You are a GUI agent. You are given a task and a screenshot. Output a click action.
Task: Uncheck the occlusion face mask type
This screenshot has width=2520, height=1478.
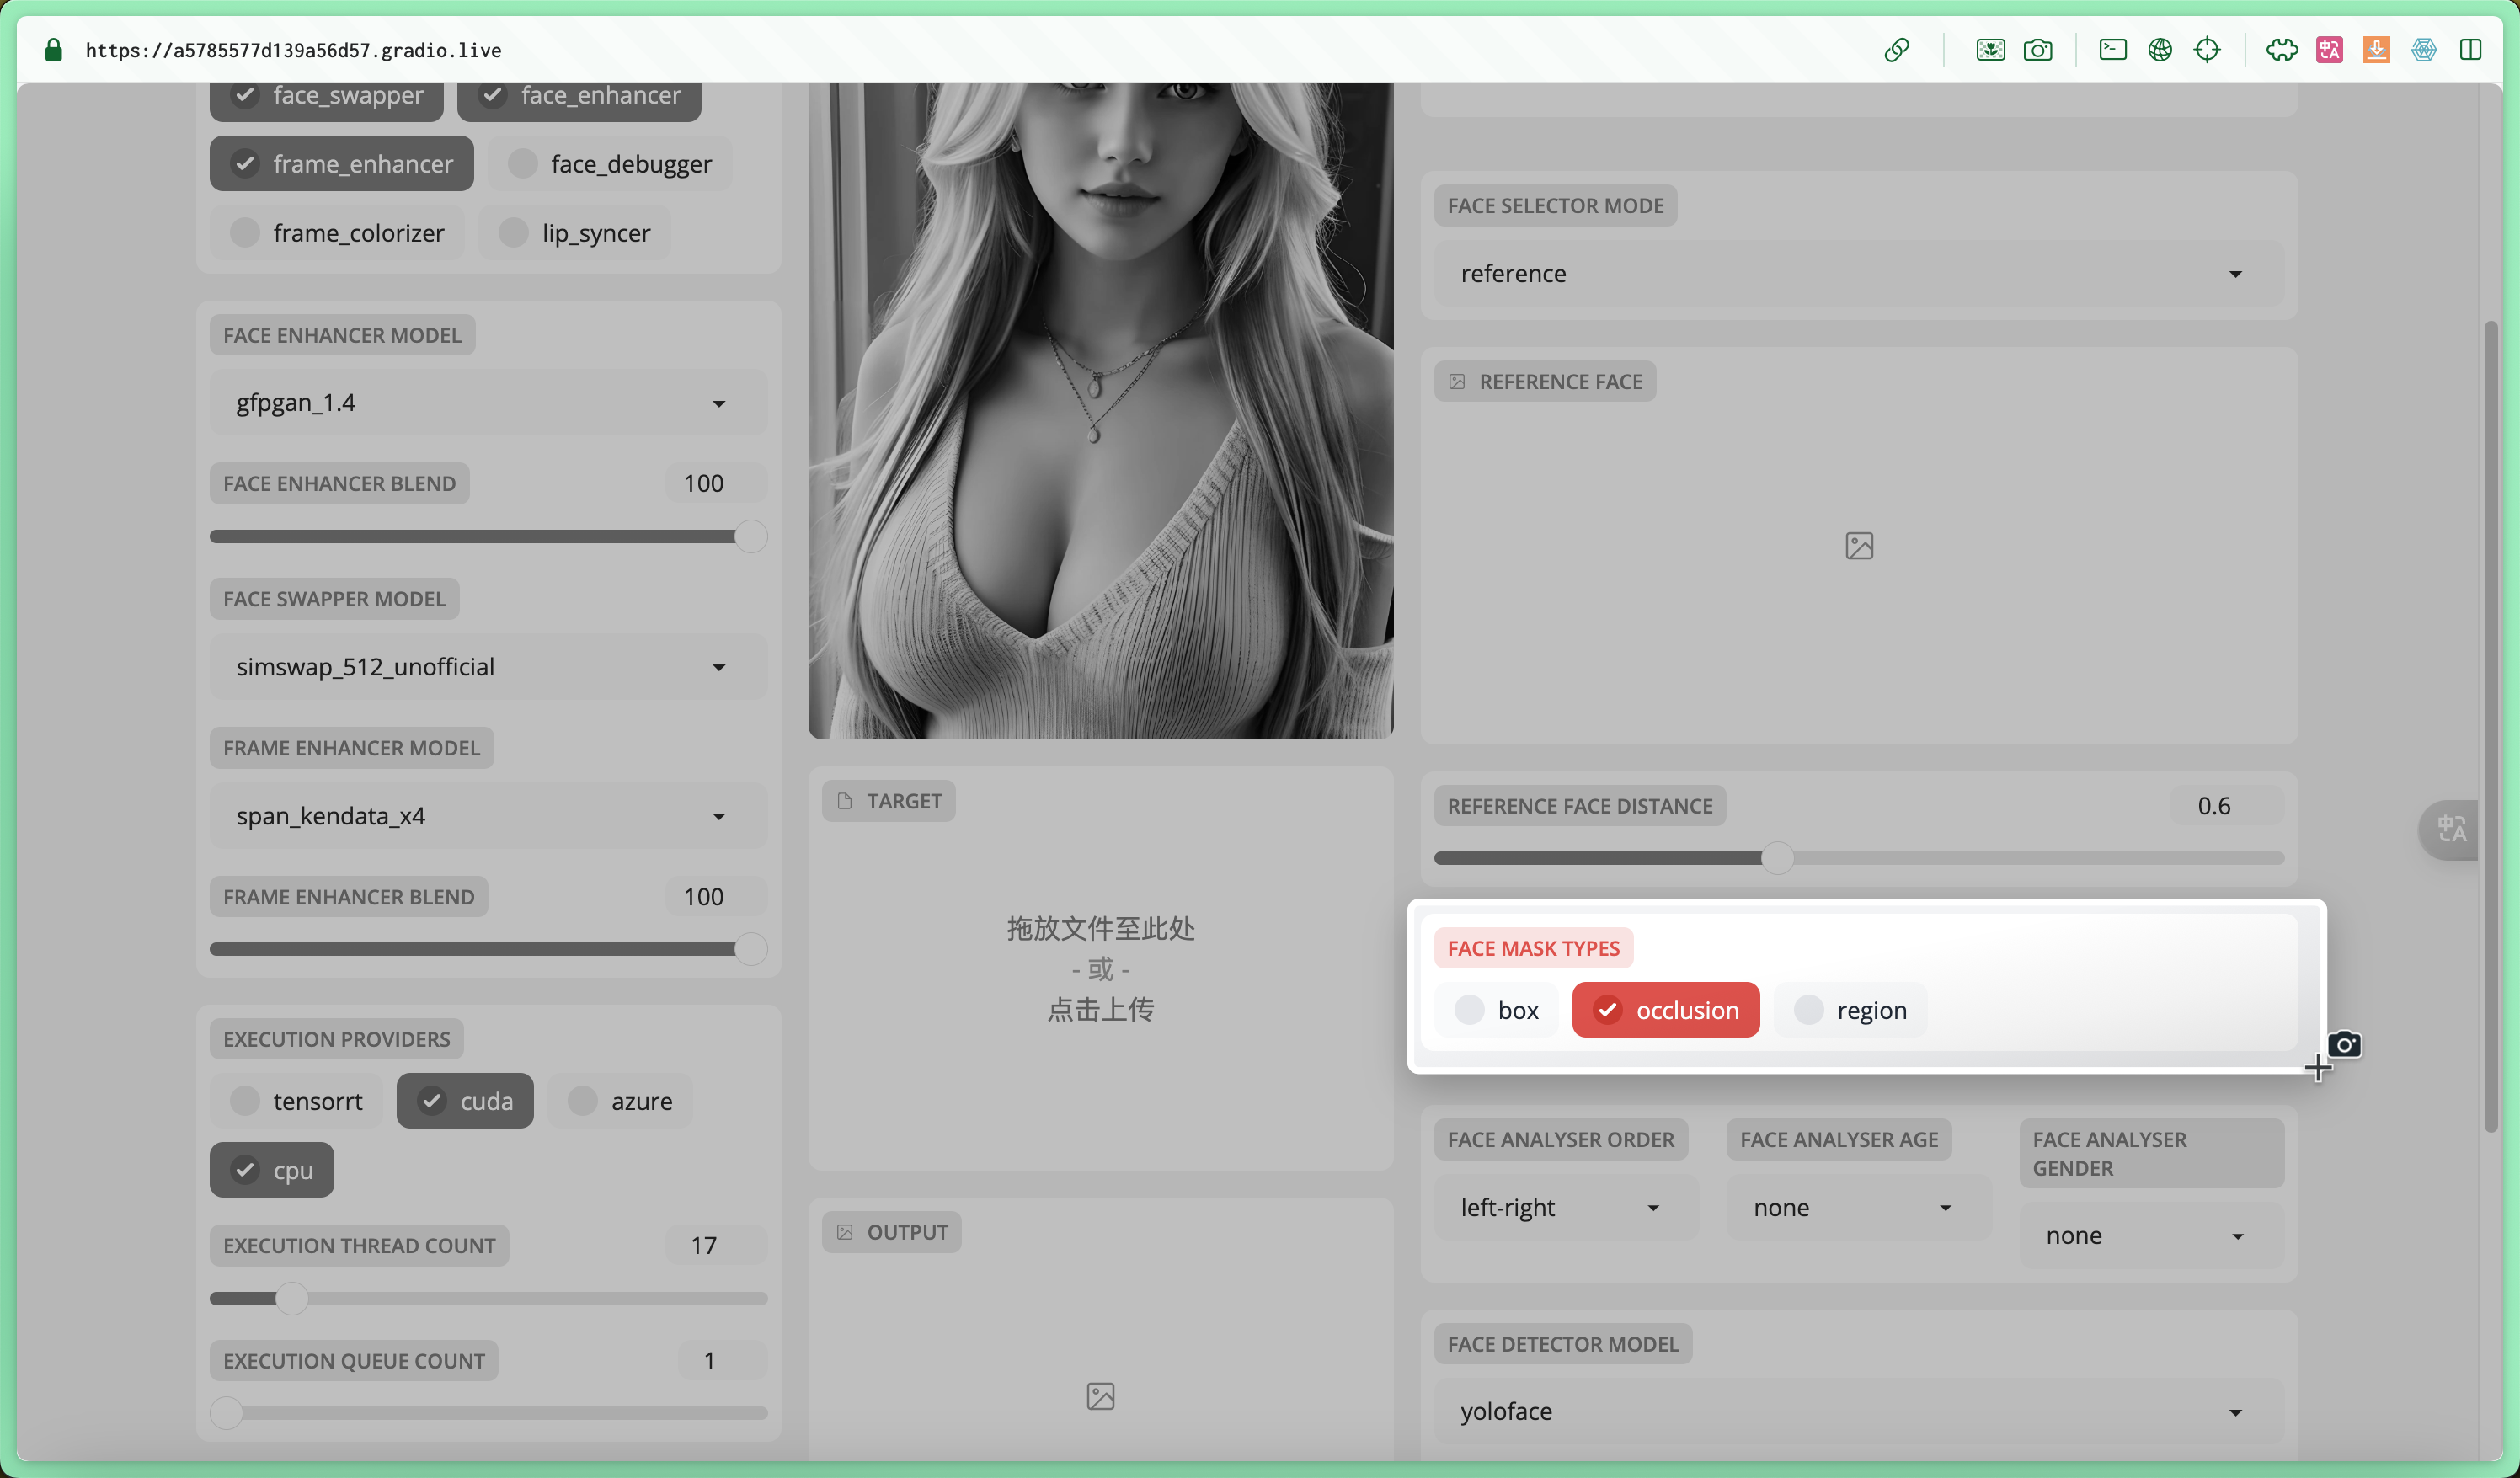[1665, 1010]
